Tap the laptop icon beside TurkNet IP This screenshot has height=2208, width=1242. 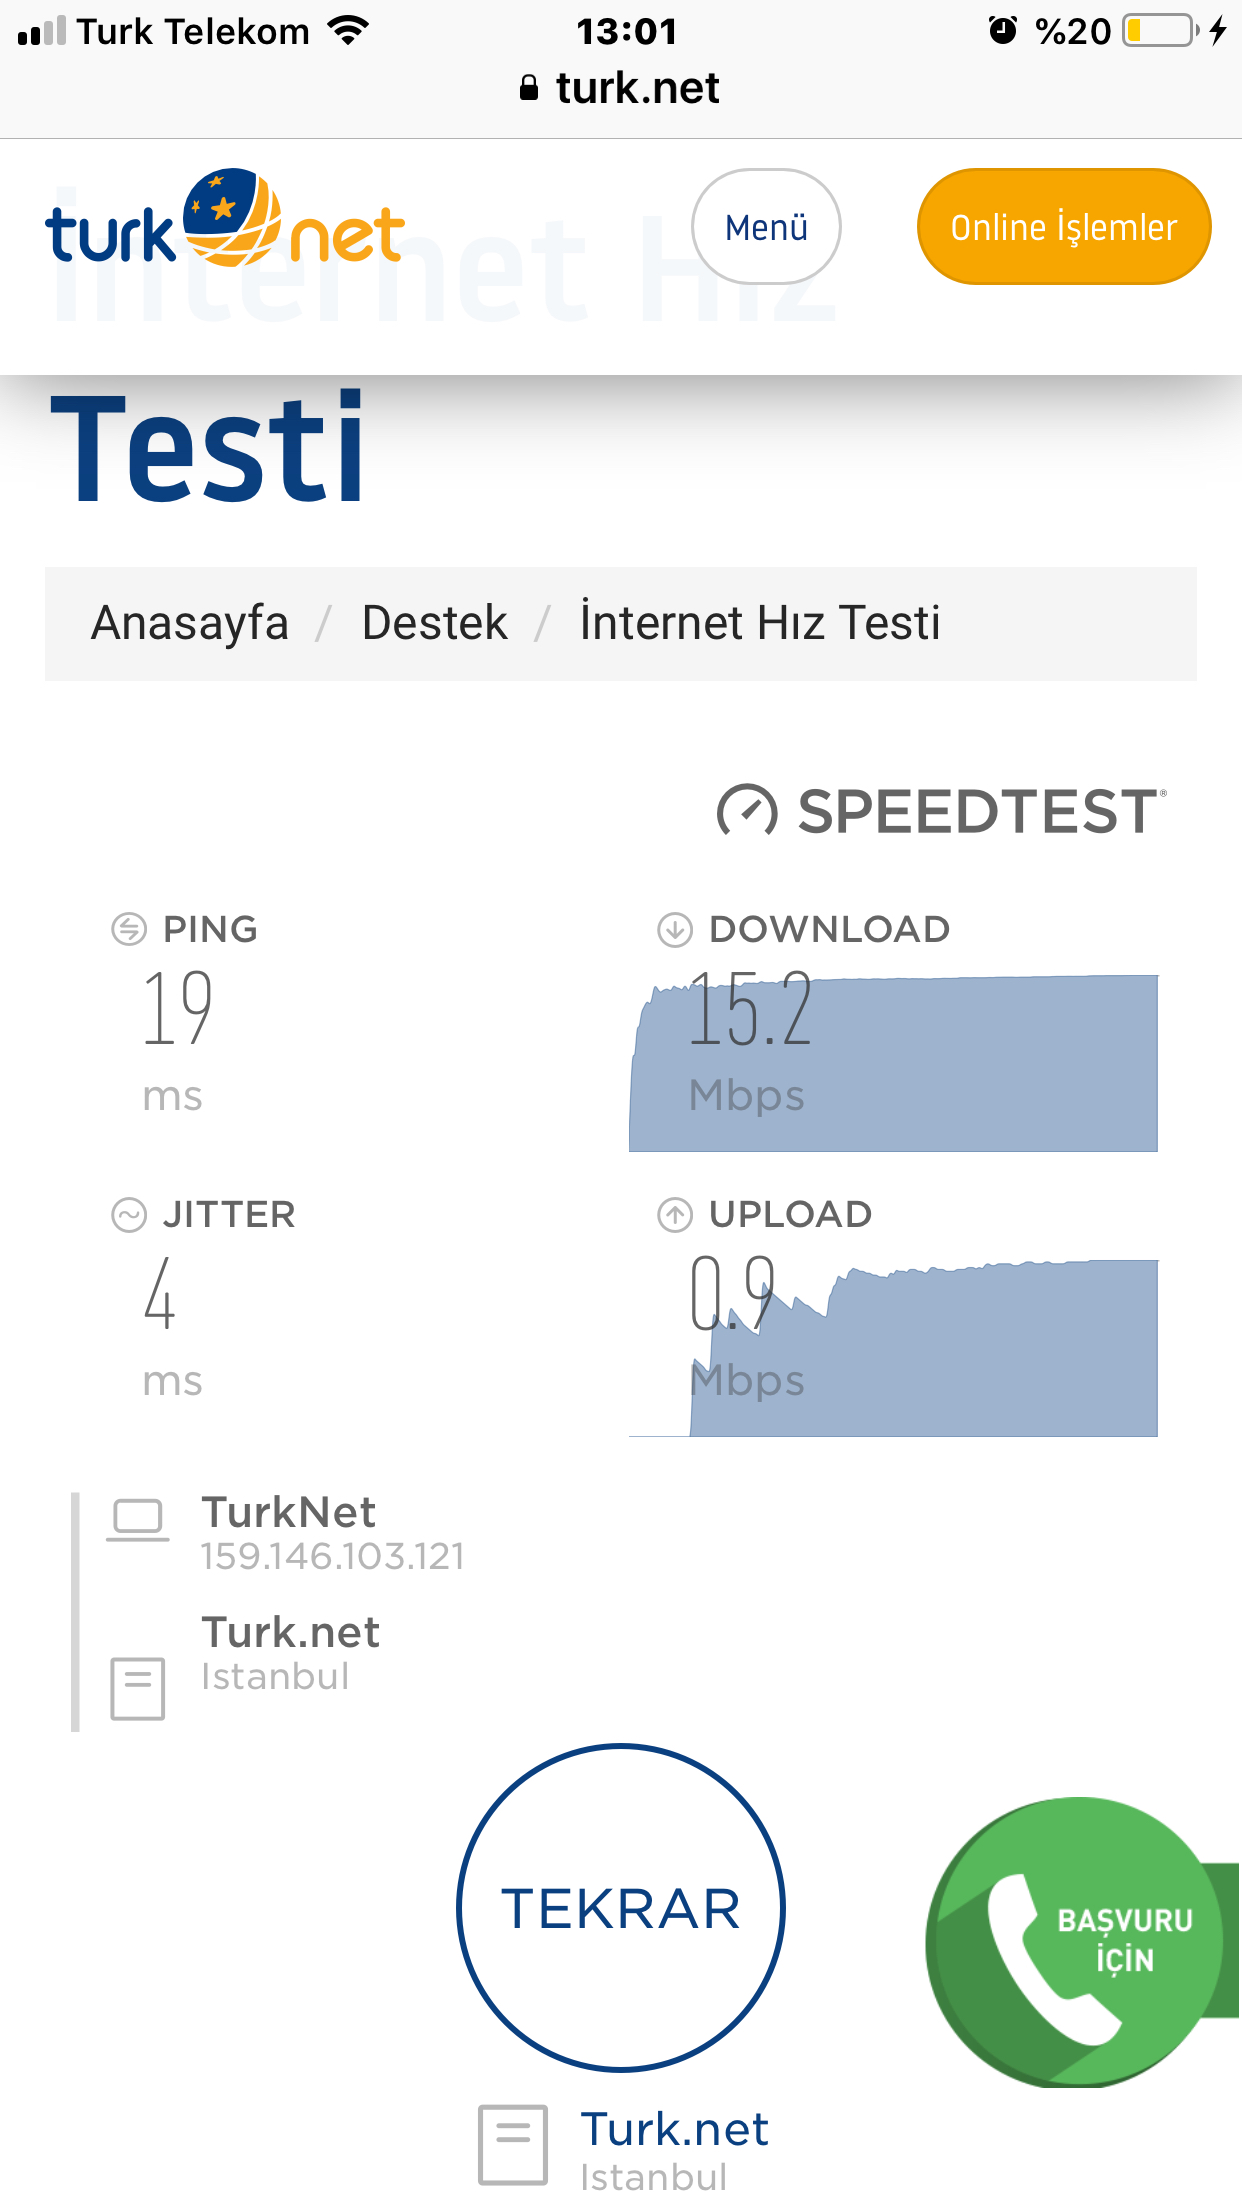coord(138,1520)
